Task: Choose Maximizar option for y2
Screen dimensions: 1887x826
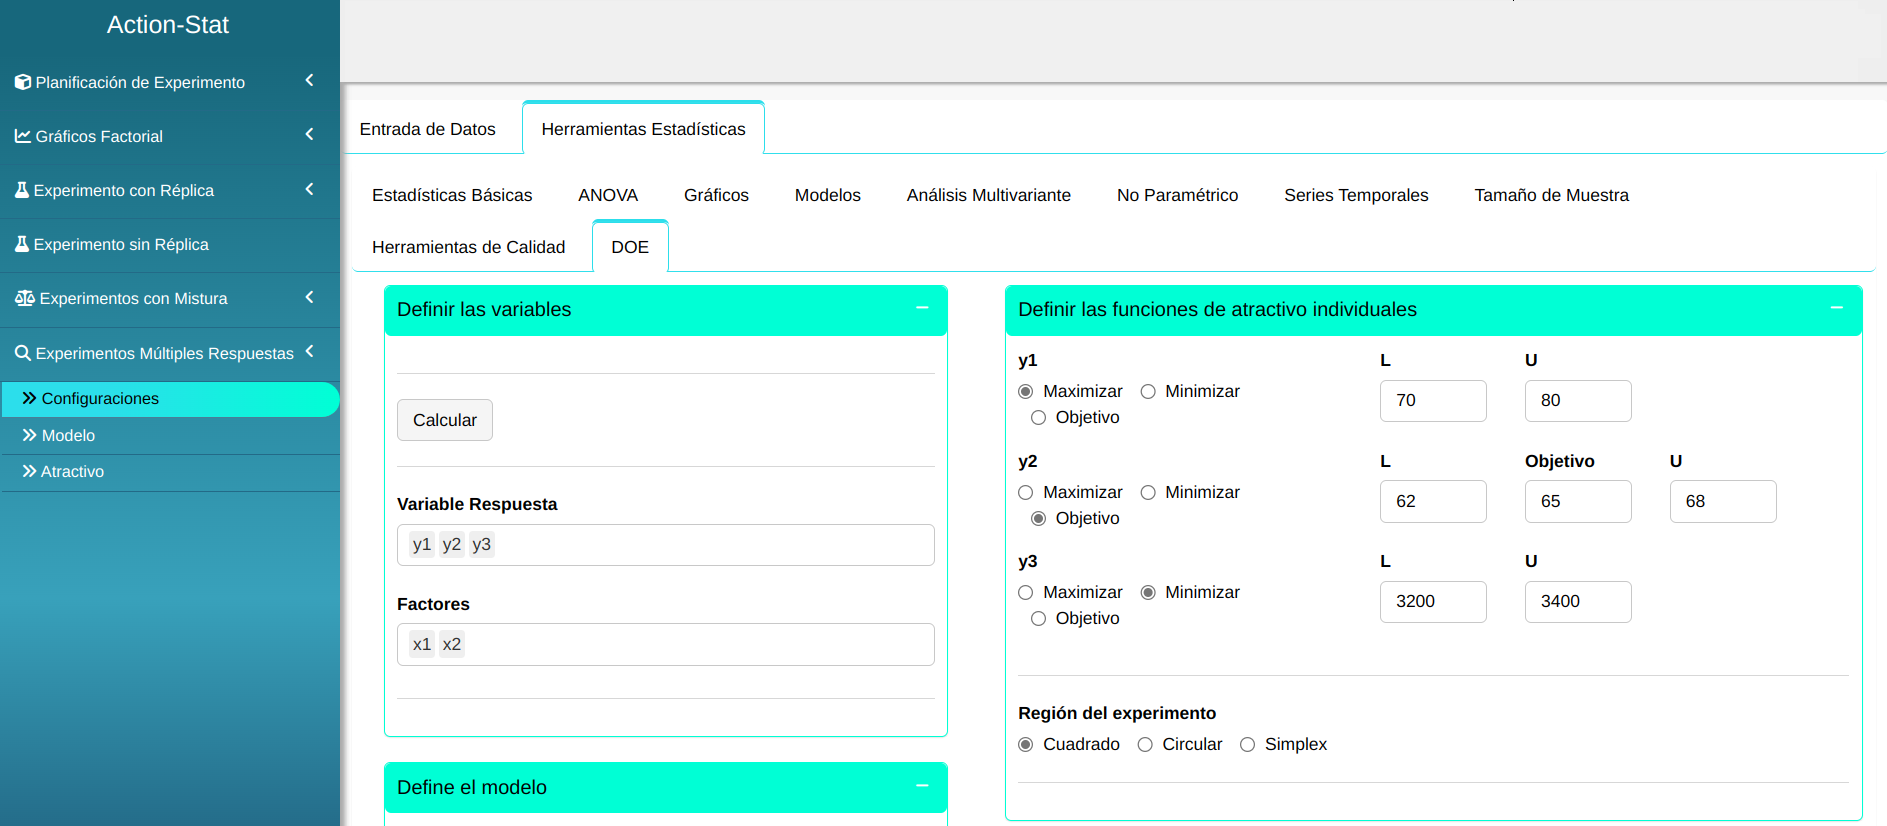Action: click(x=1026, y=493)
